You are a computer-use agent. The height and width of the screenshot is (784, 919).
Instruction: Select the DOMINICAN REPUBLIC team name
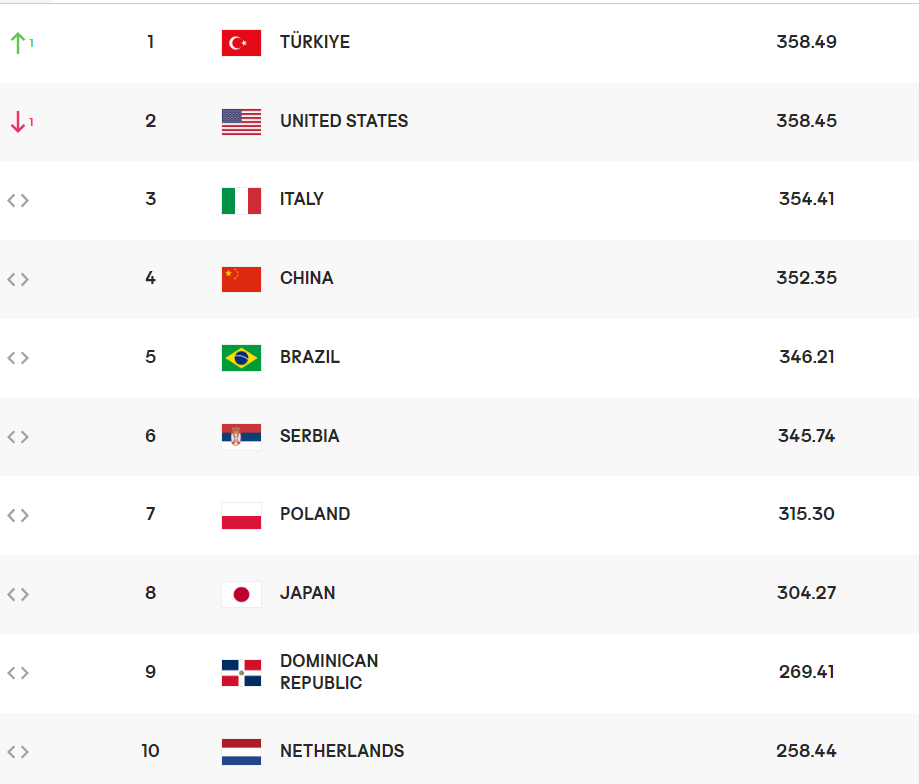[329, 672]
